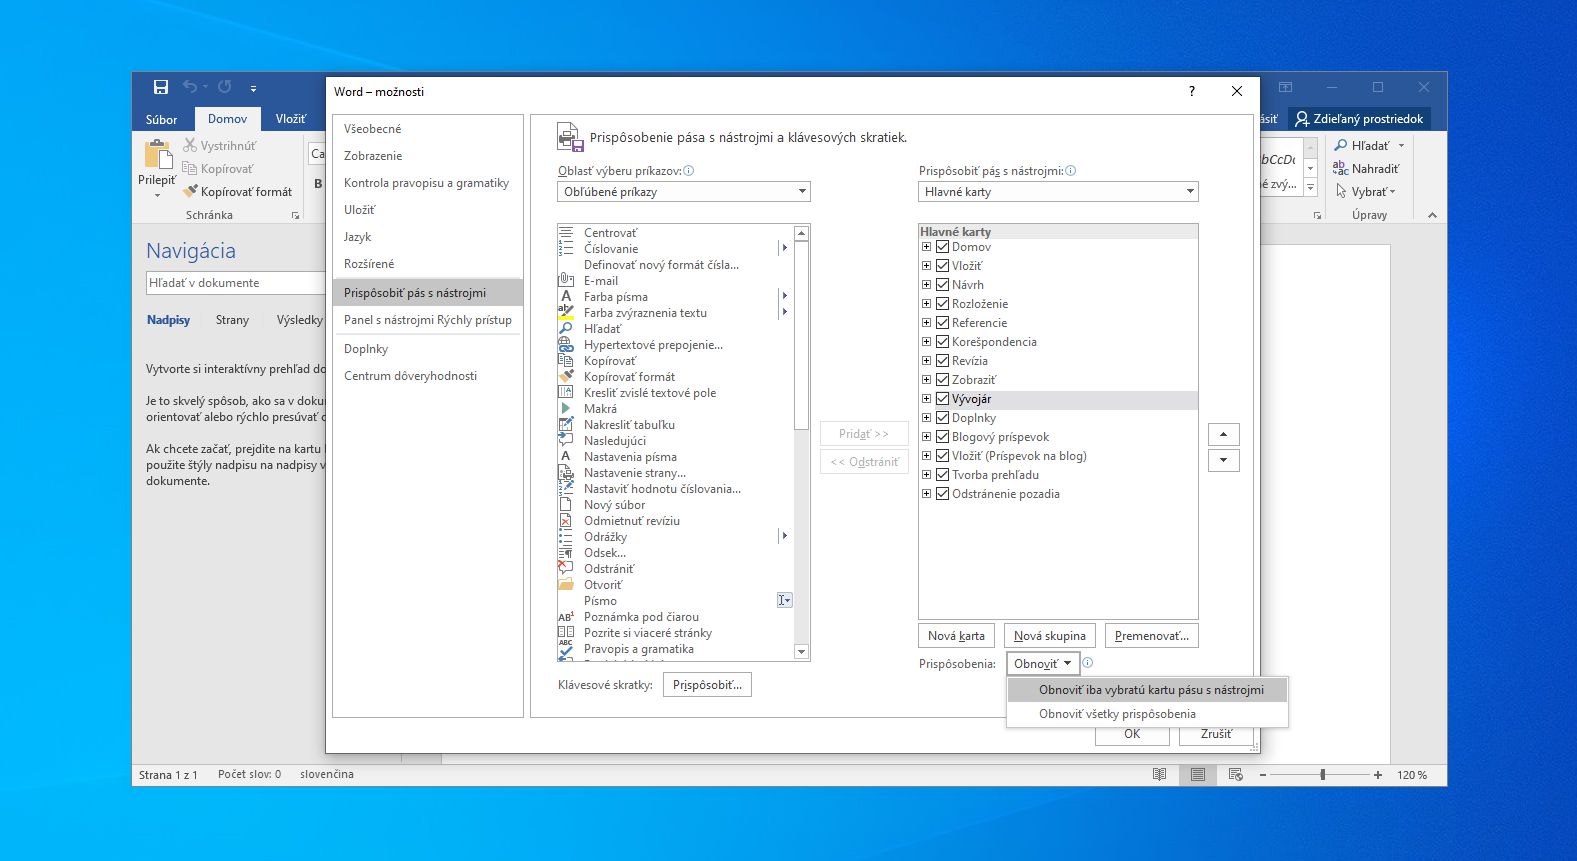
Task: Click the Zrušiť button
Action: tap(1216, 735)
